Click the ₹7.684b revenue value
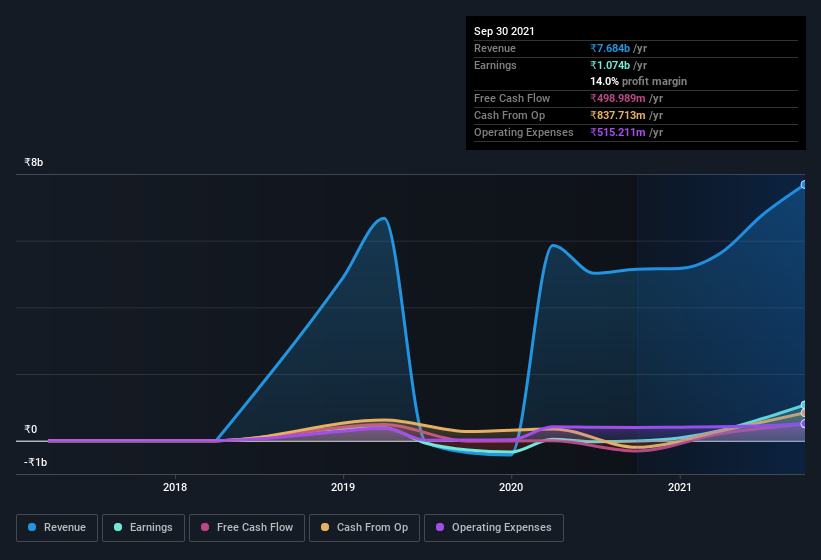This screenshot has height=560, width=821. pyautogui.click(x=610, y=48)
